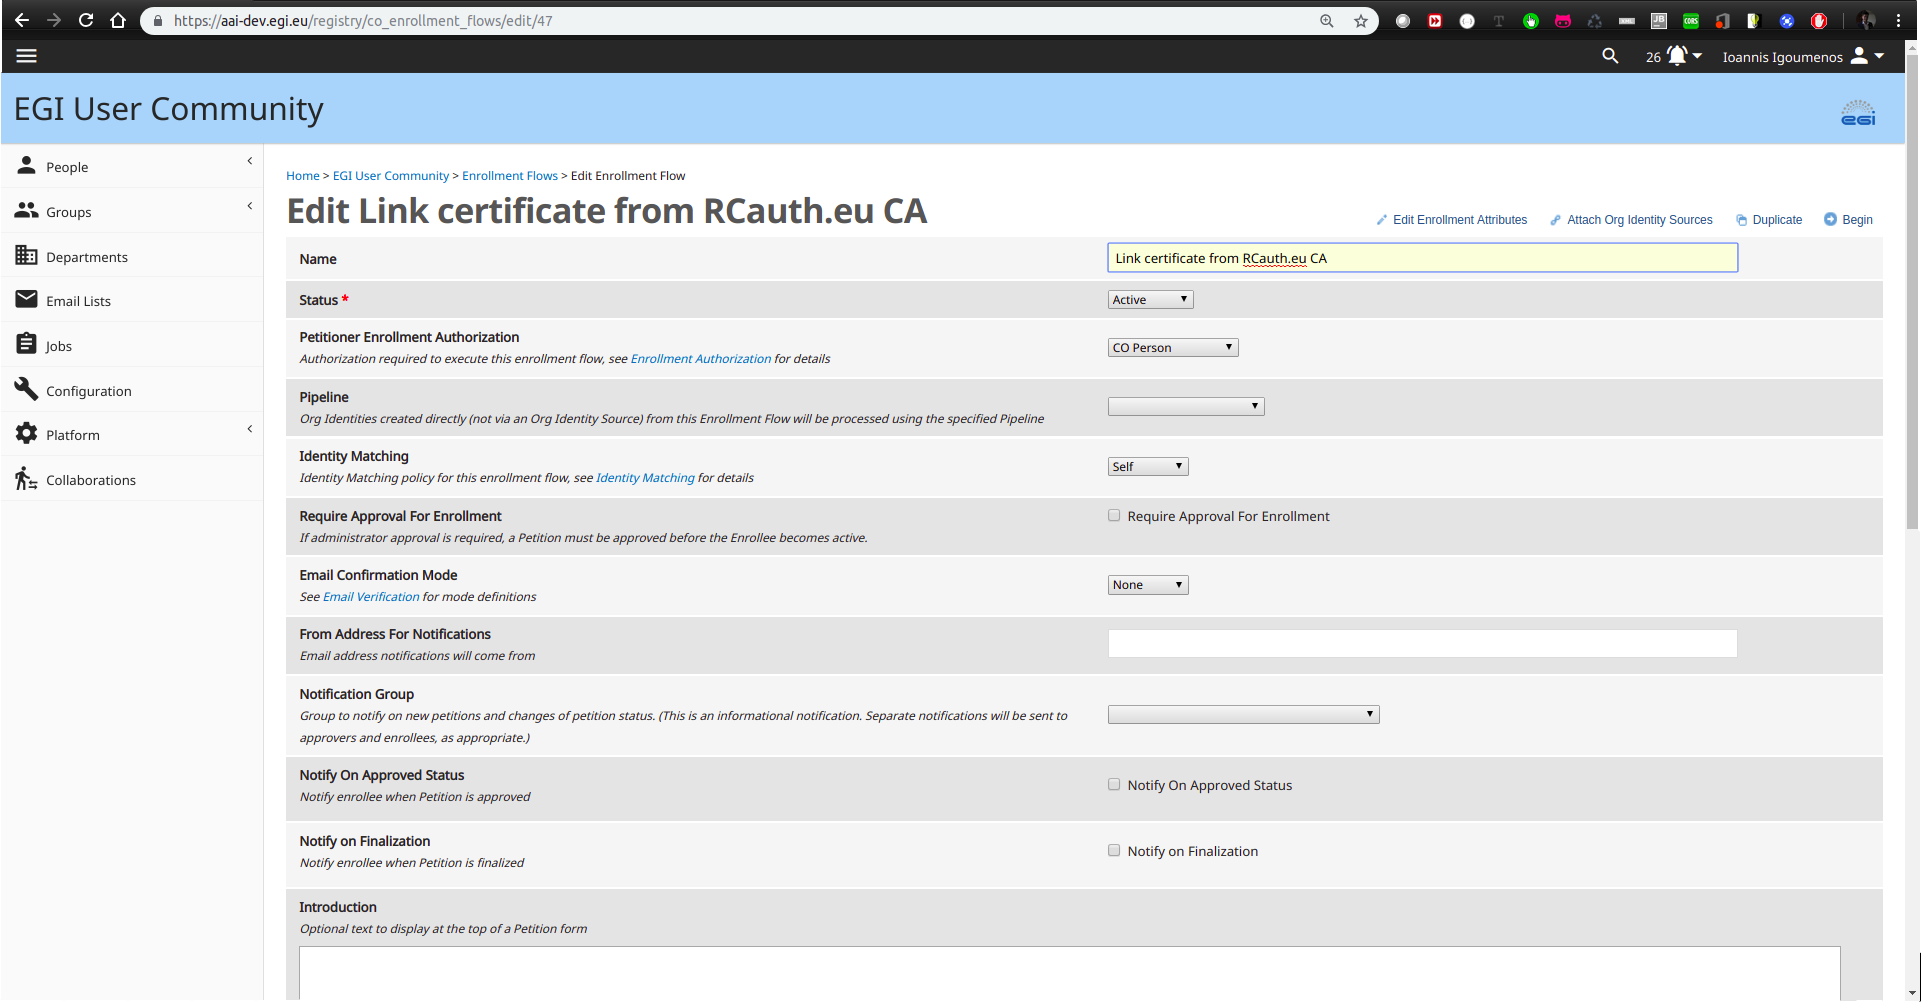Open the Enrollment Authorization help link
This screenshot has width=1921, height=1002.
coord(701,359)
